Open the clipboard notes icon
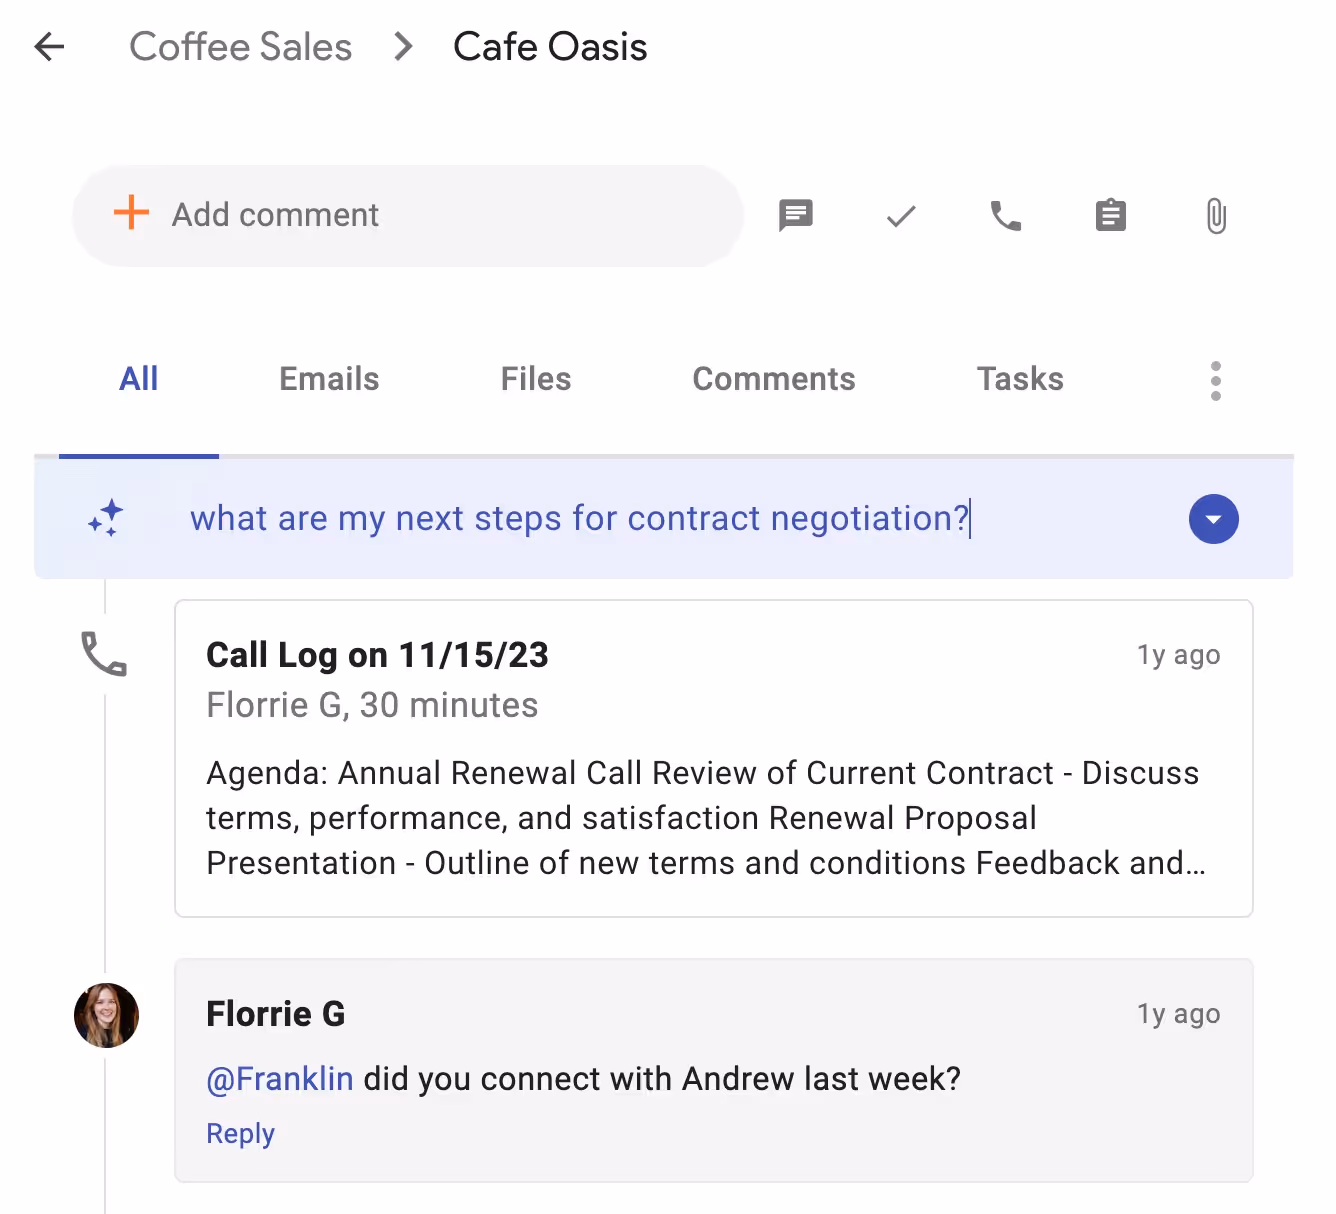Viewport: 1336px width, 1214px height. click(x=1111, y=215)
